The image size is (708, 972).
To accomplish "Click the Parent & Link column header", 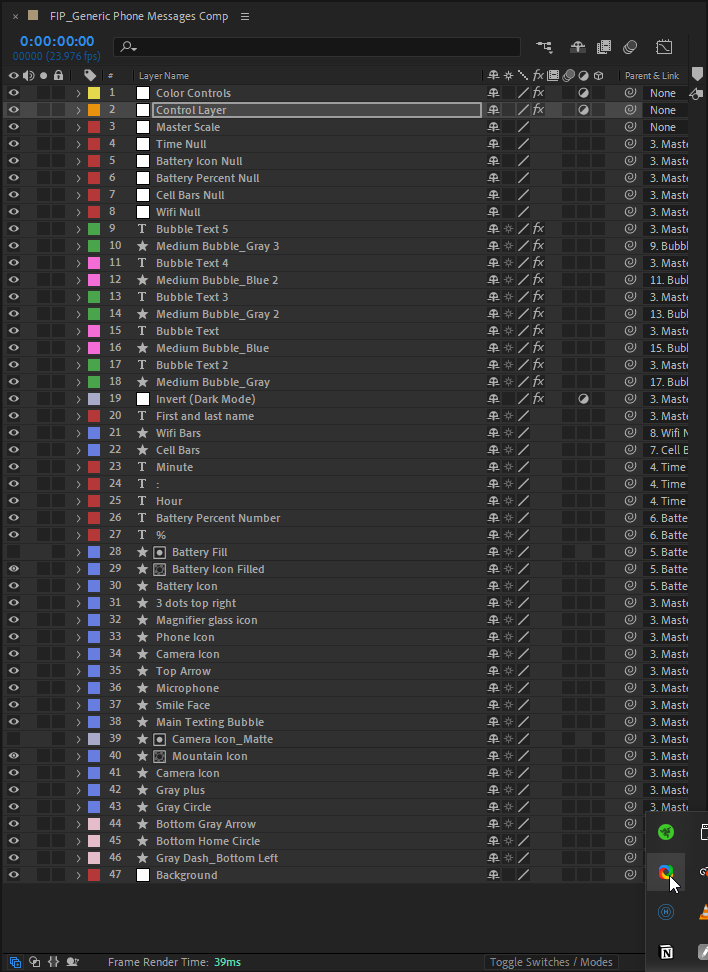I will [x=652, y=76].
